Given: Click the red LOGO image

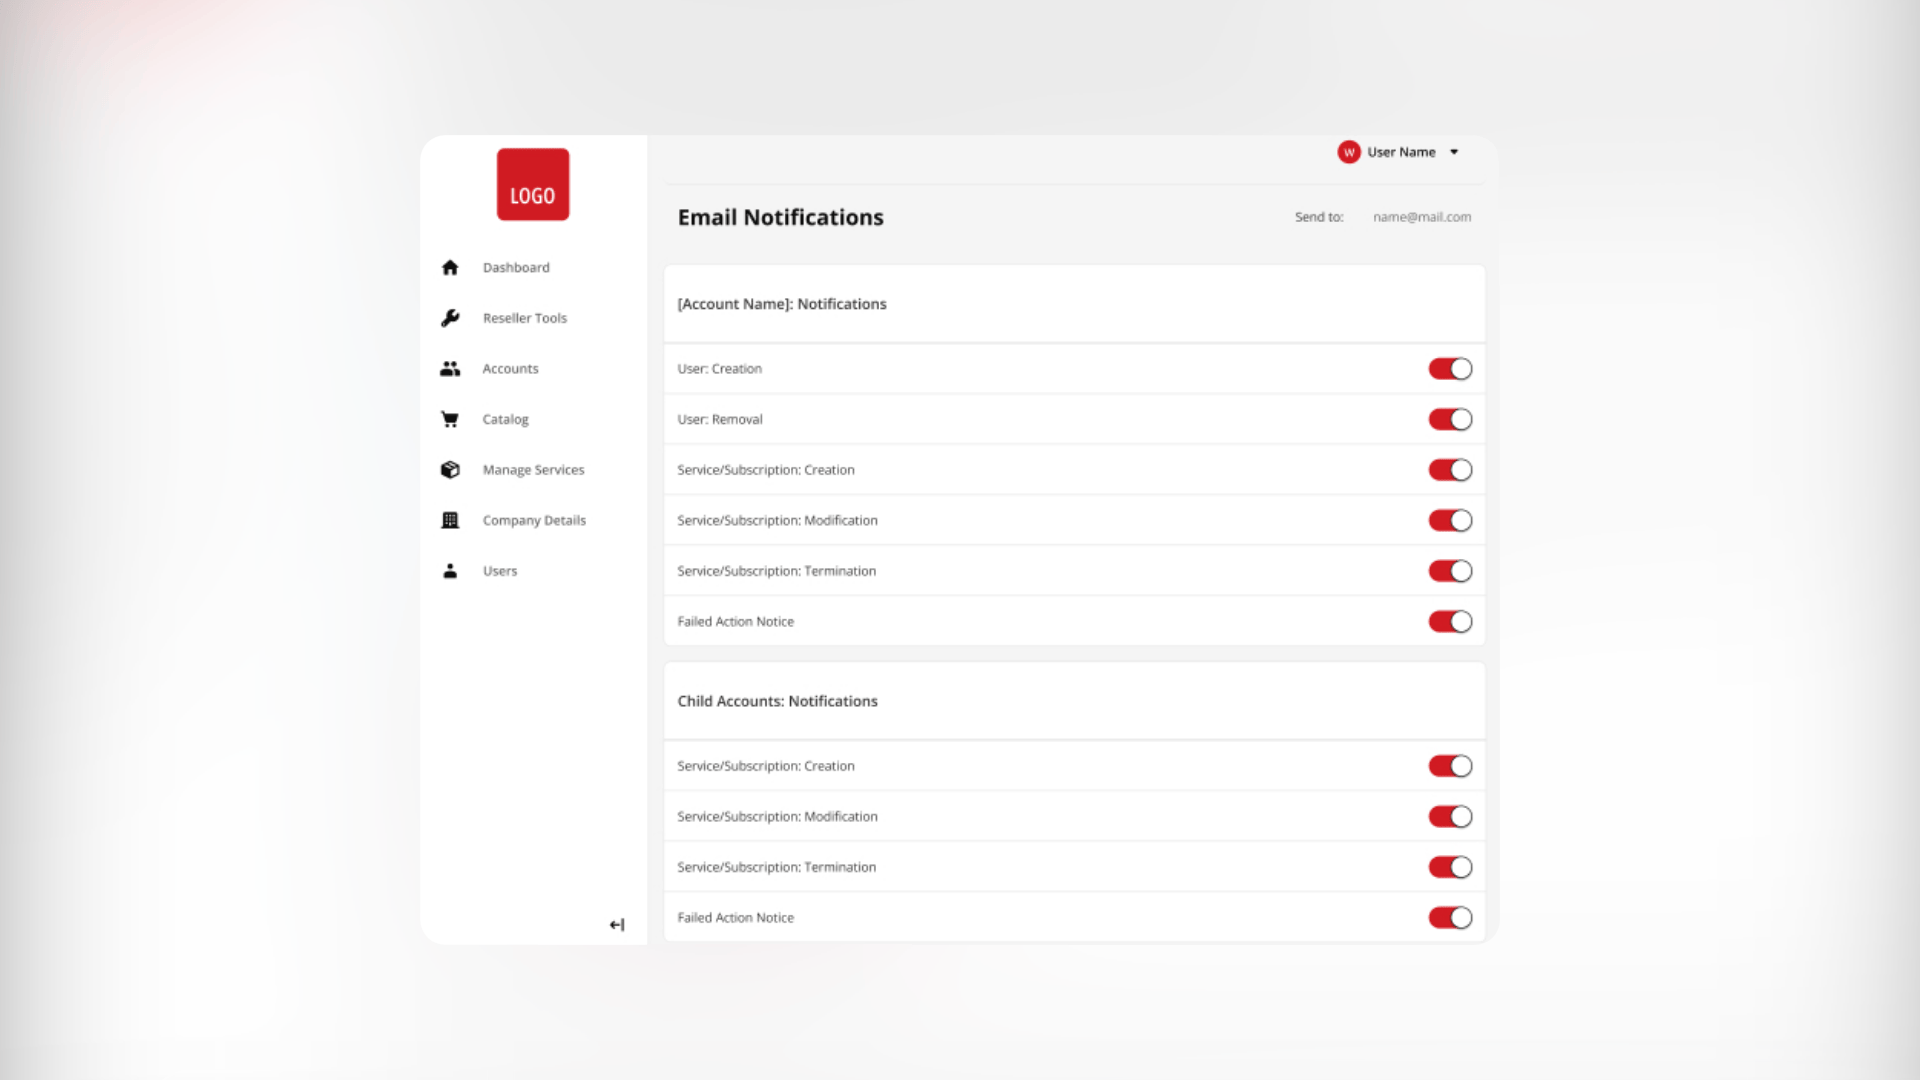Looking at the screenshot, I should pyautogui.click(x=533, y=185).
